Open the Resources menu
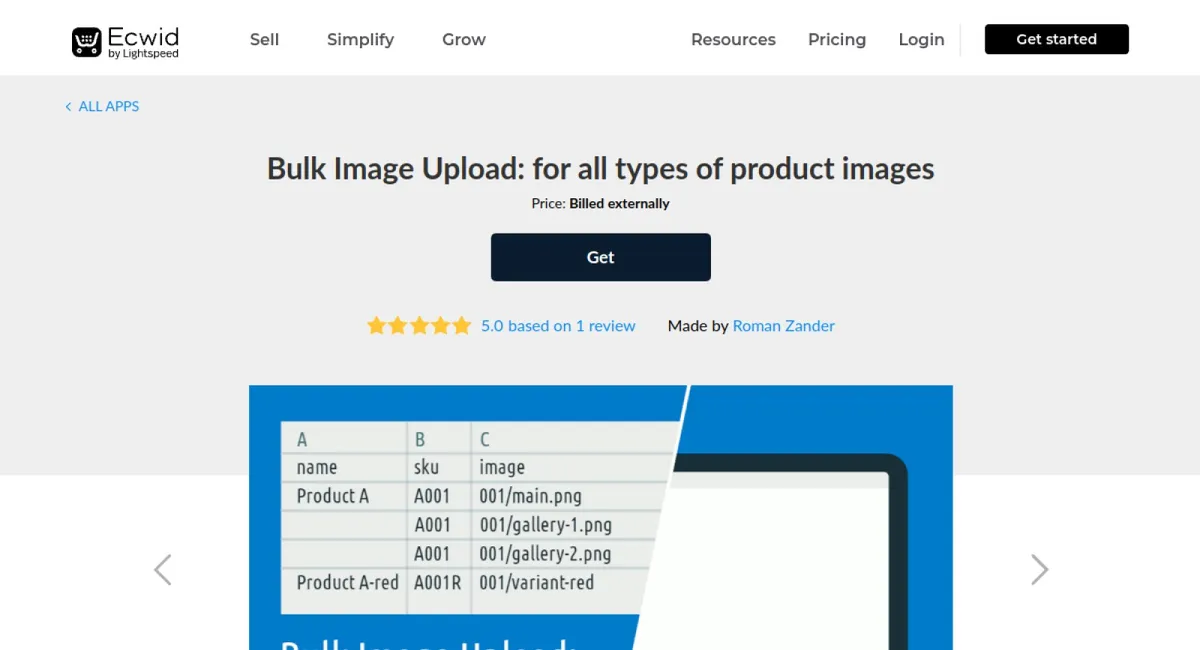Screen dimensions: 1200x650 (733, 40)
